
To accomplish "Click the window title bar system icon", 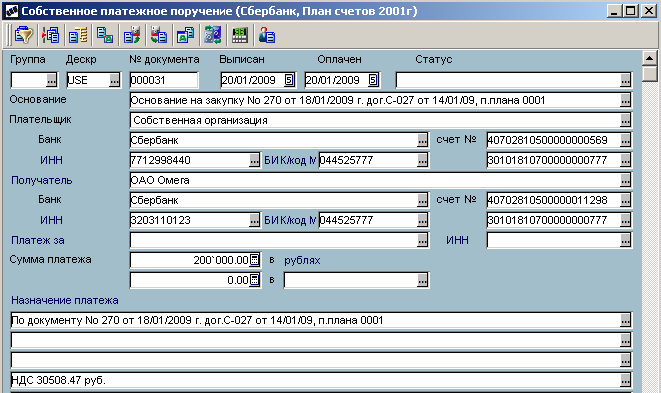I will click(12, 11).
